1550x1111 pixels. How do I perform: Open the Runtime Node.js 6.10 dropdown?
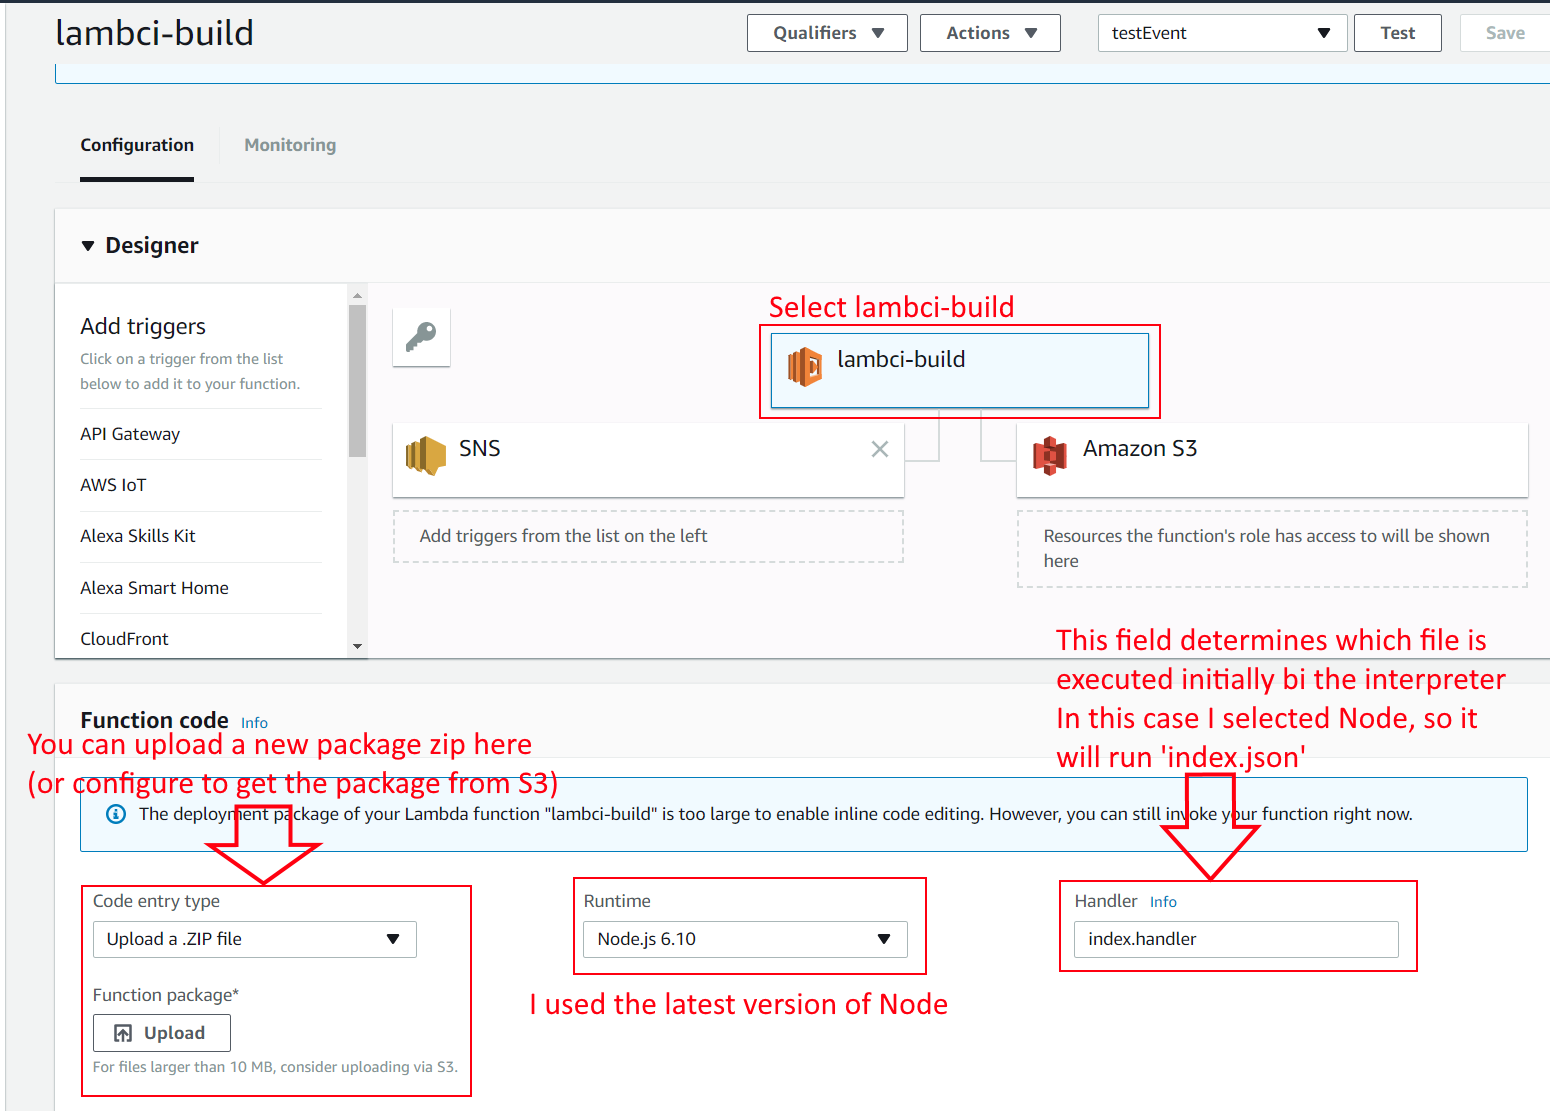[745, 939]
